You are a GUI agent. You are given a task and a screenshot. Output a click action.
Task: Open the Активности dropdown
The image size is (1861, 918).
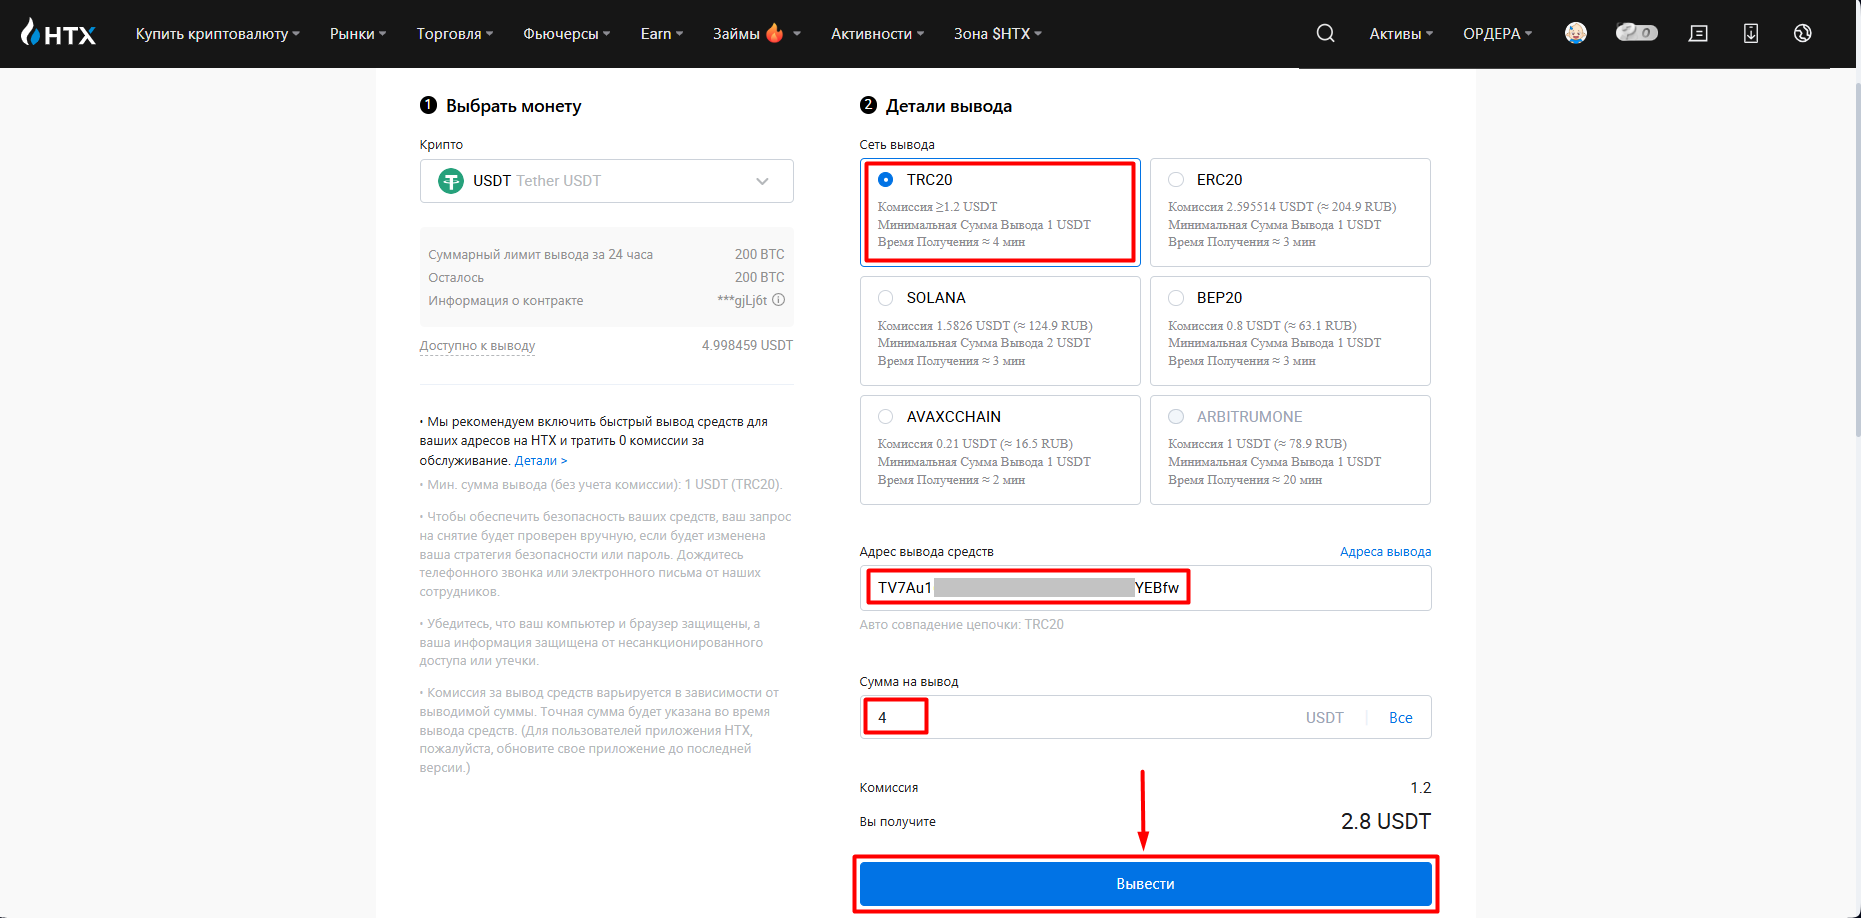(x=877, y=34)
